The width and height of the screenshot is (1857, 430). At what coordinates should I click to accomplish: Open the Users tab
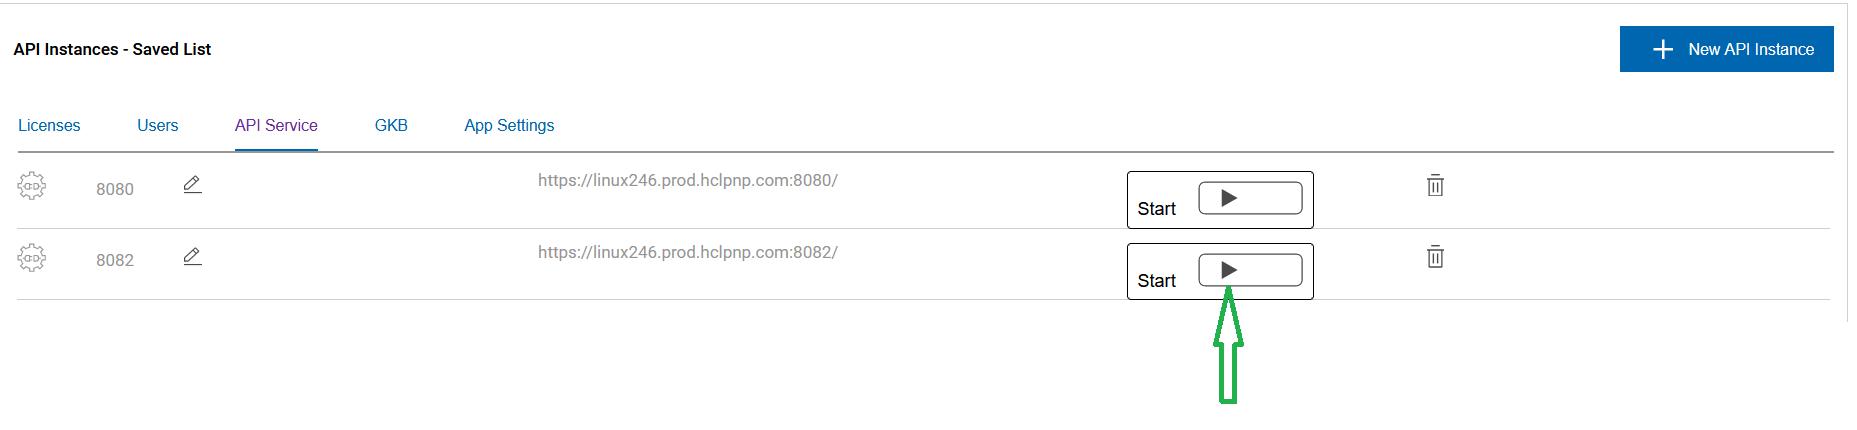click(x=157, y=125)
